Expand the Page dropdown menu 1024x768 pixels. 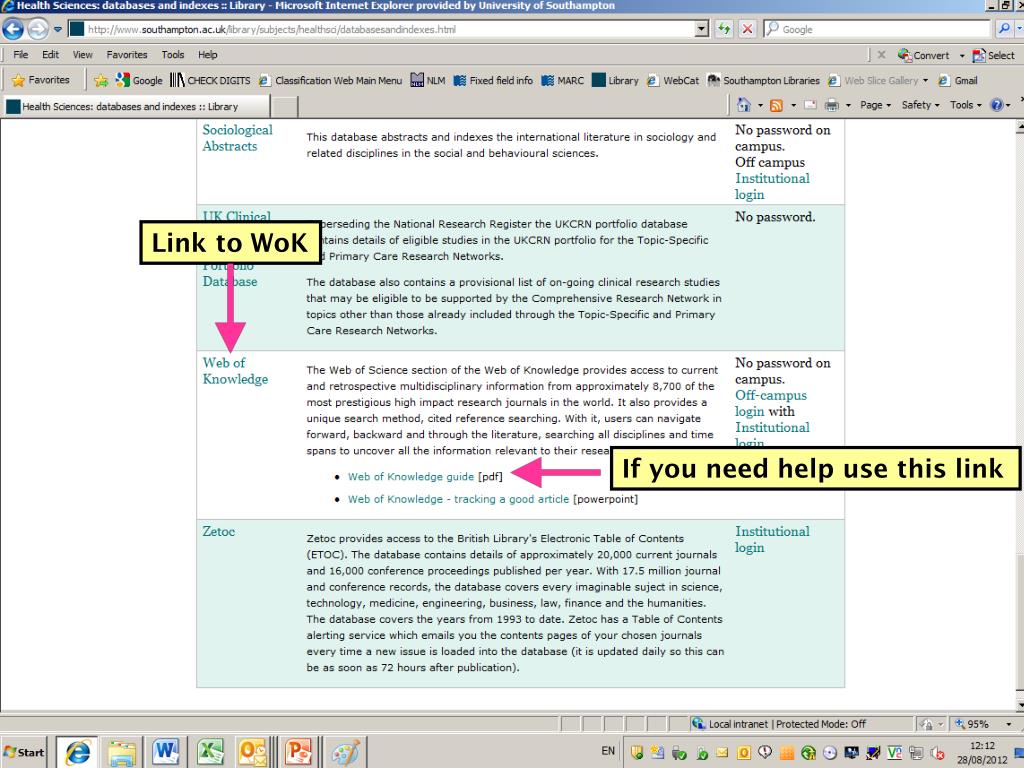coord(875,105)
